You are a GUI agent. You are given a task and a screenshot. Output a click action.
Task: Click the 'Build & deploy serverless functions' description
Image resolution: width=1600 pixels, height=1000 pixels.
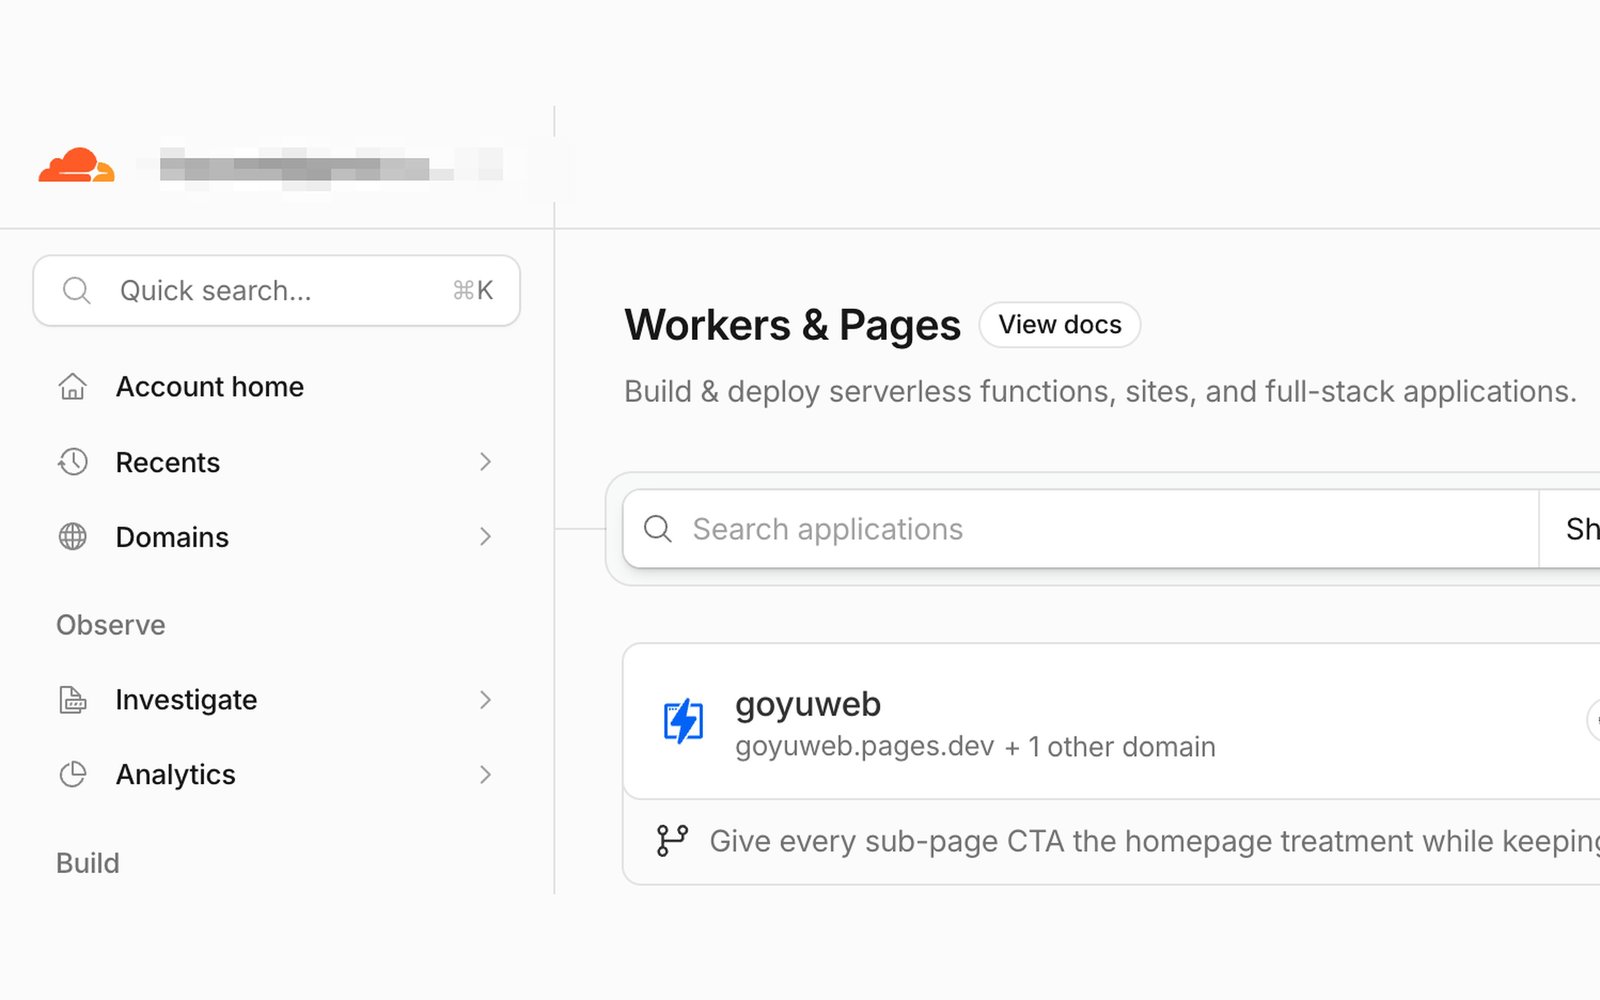tap(1100, 391)
